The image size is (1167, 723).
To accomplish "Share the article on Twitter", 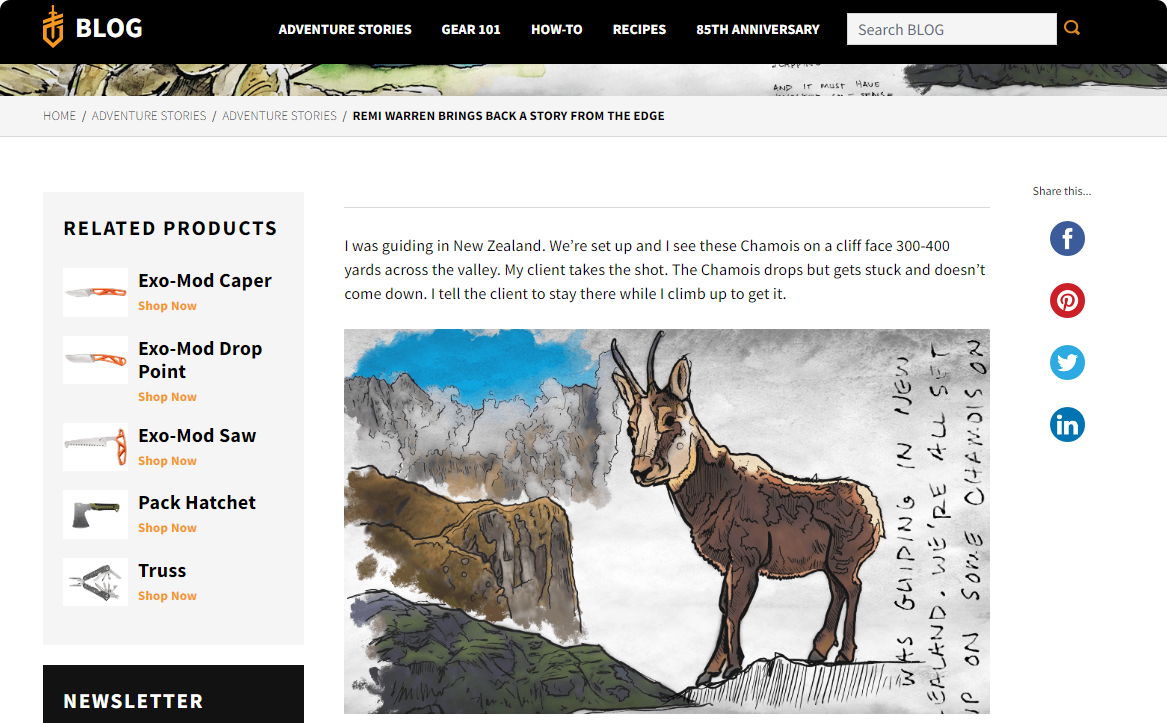I will click(x=1067, y=363).
